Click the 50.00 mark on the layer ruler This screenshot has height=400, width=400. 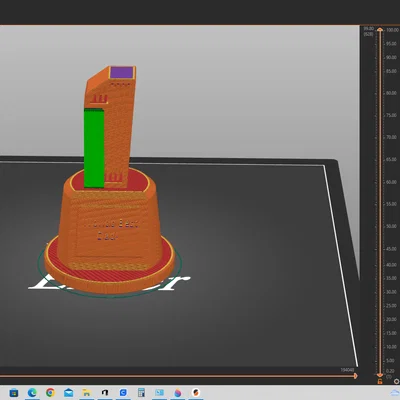[391, 226]
